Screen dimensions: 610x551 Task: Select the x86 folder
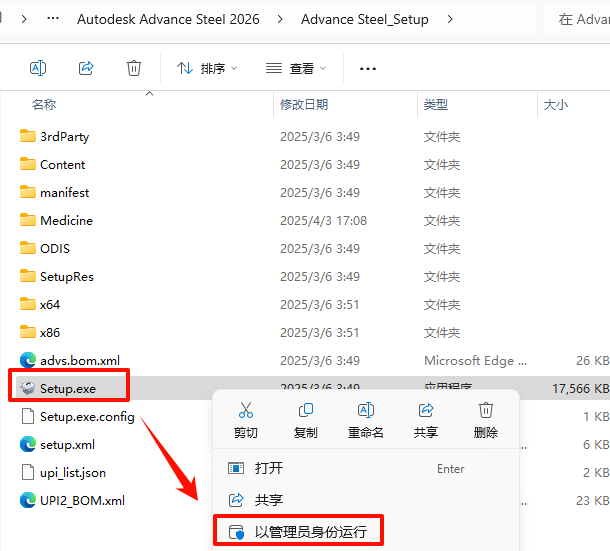pos(40,333)
